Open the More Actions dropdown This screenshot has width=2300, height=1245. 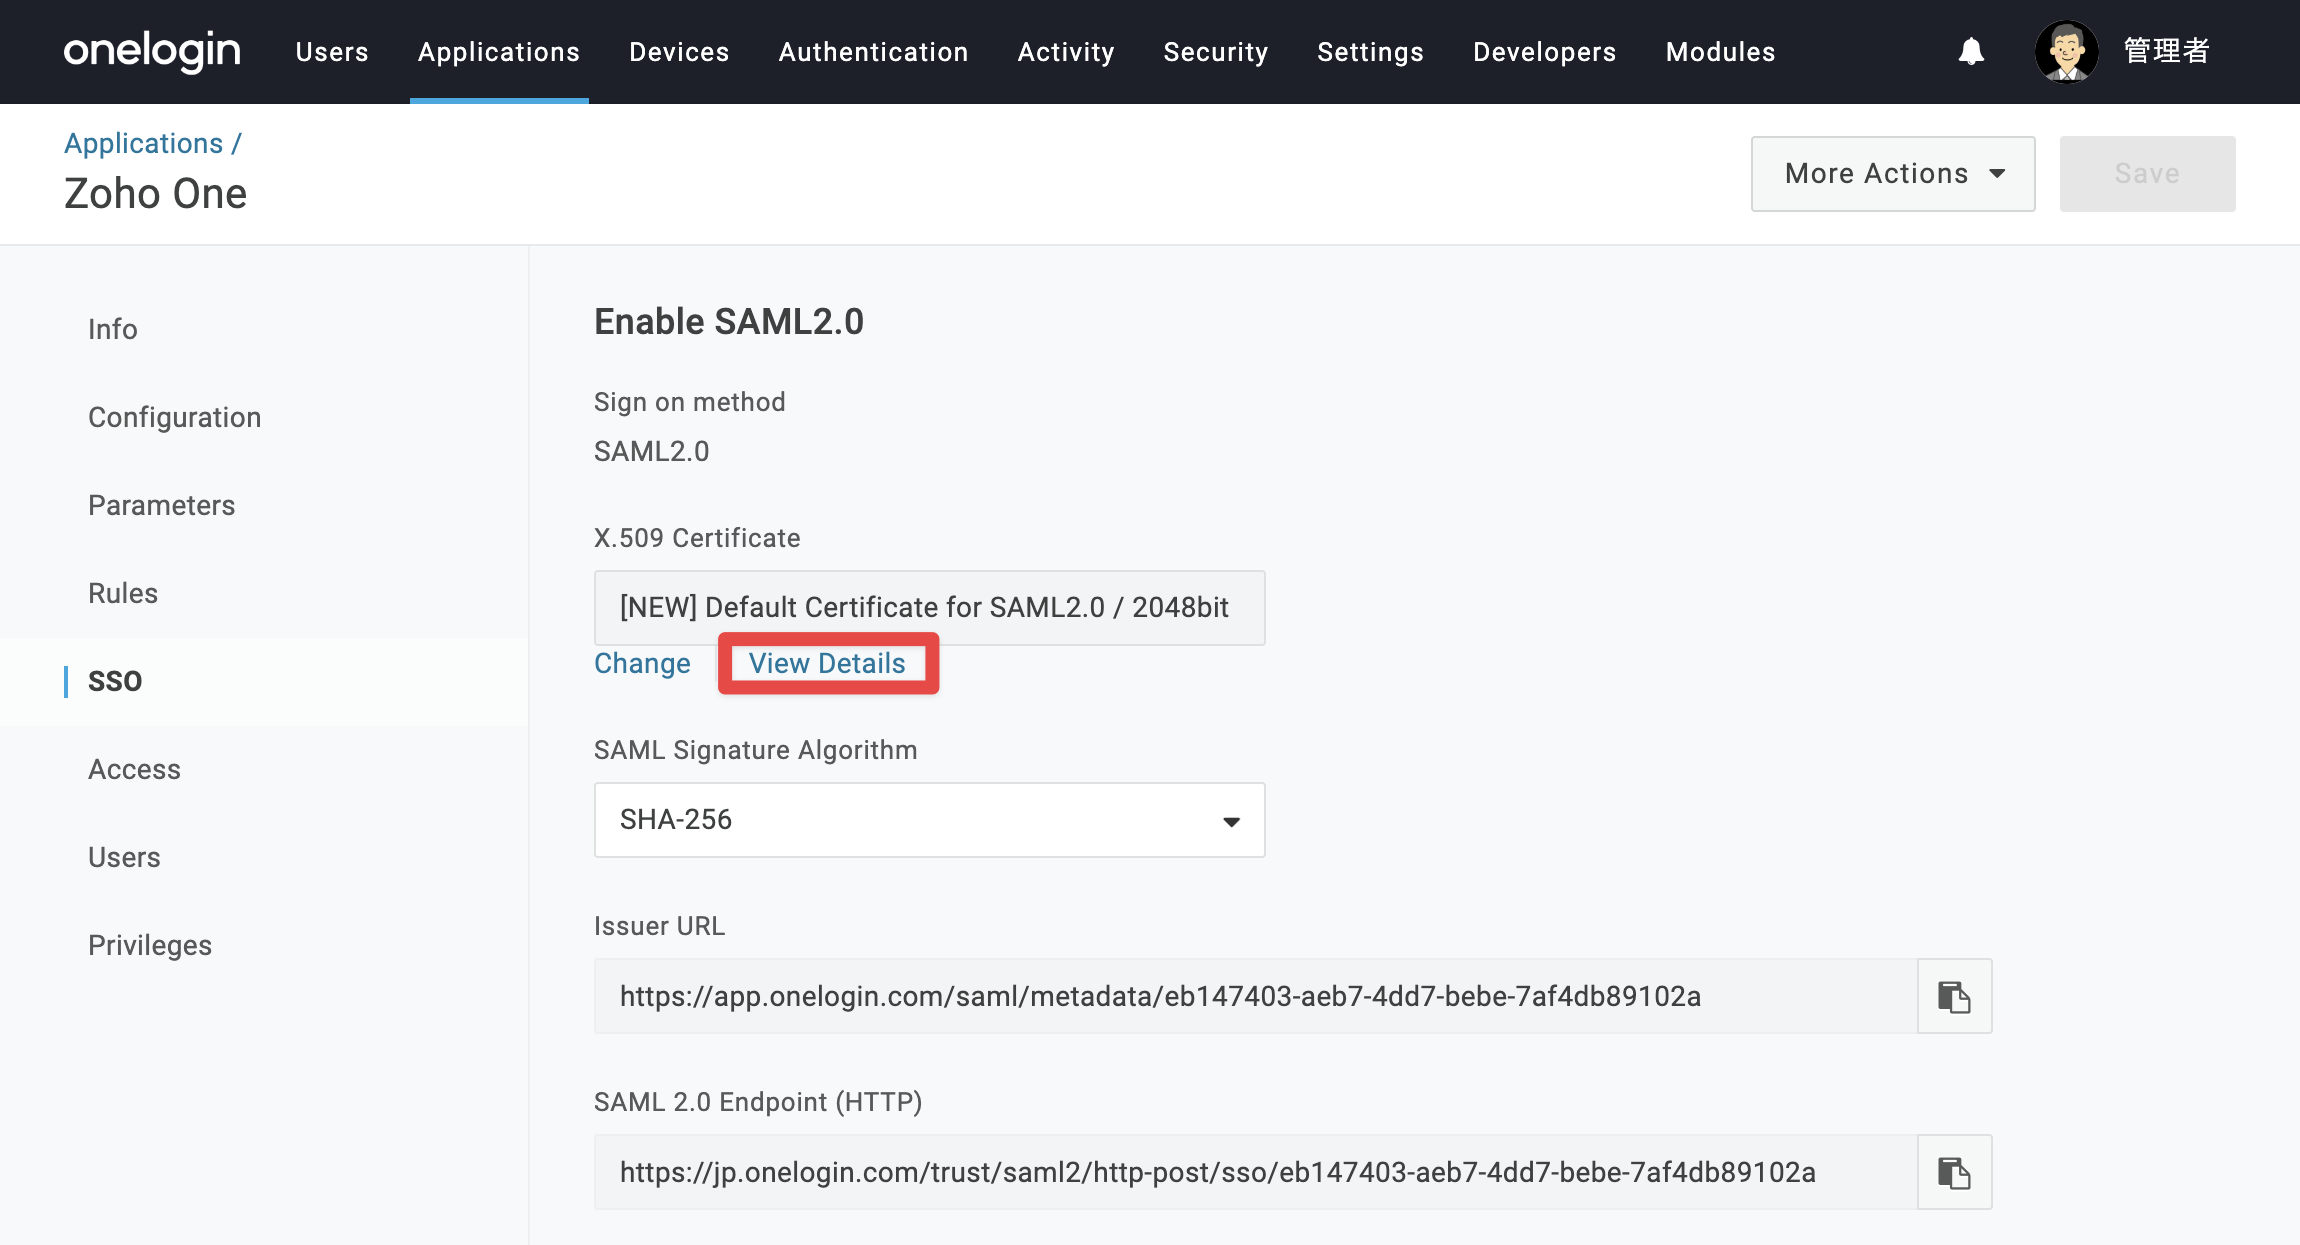pyautogui.click(x=1893, y=174)
